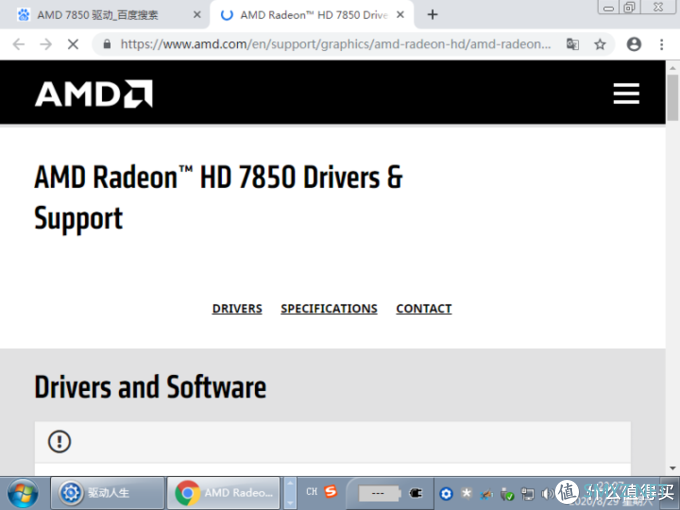This screenshot has height=510, width=680.
Task: Click the taskbar toolbar scroll down arrow
Action: point(290,502)
